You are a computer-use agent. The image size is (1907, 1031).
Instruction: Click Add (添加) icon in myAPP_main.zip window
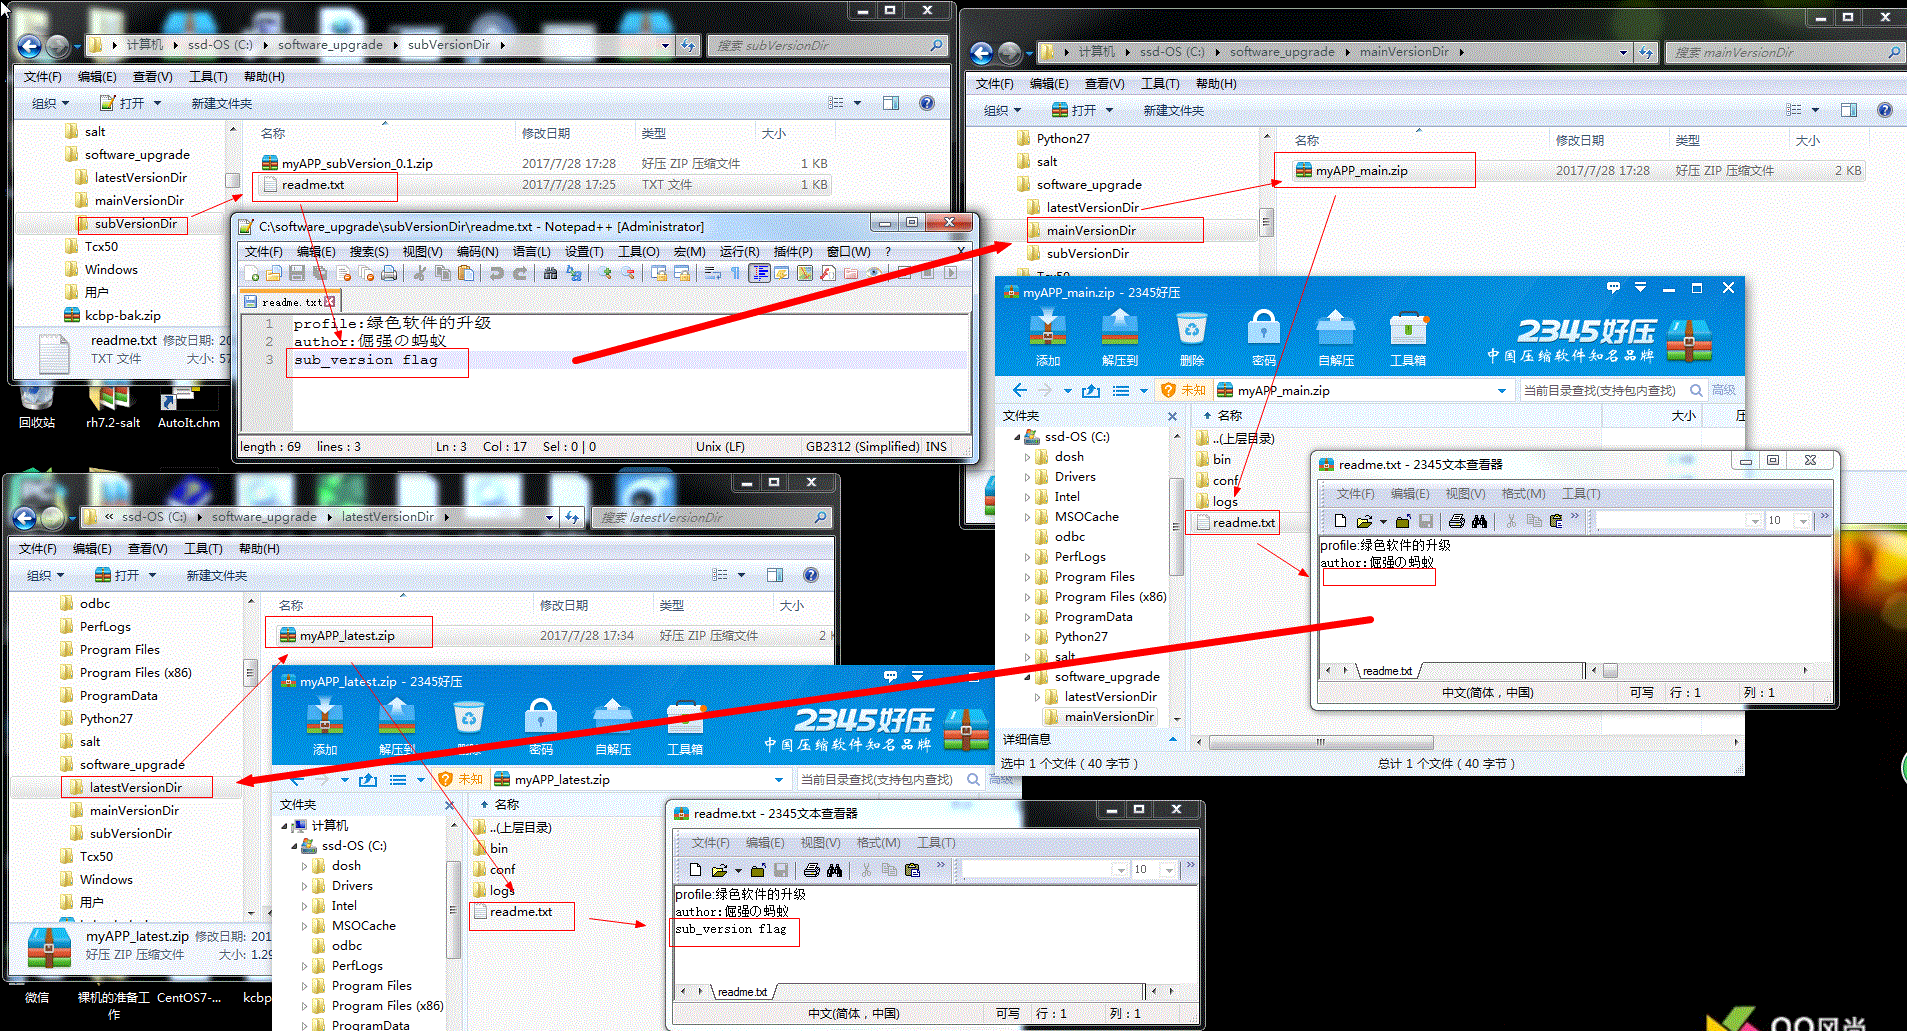click(x=1047, y=337)
